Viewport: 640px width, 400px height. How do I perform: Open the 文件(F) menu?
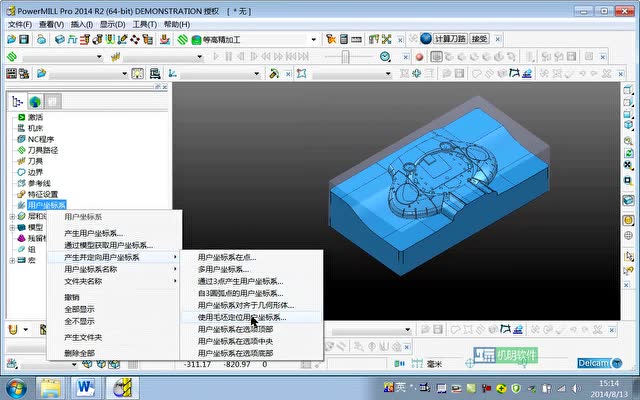pos(20,24)
